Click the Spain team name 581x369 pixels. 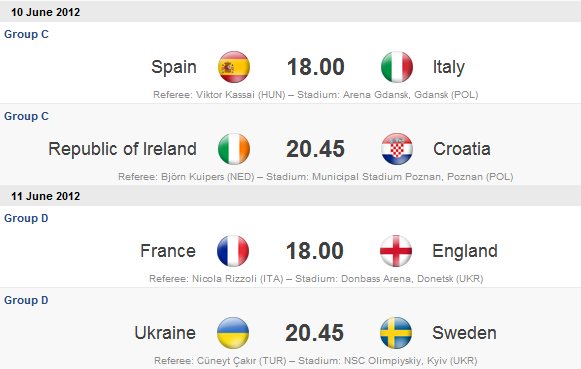click(x=174, y=67)
